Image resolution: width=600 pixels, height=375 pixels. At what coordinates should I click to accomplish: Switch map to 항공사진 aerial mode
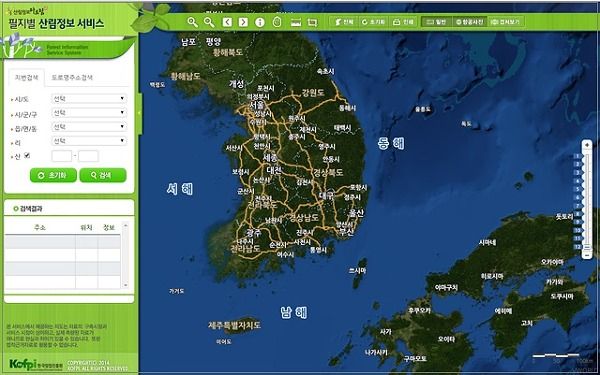469,22
